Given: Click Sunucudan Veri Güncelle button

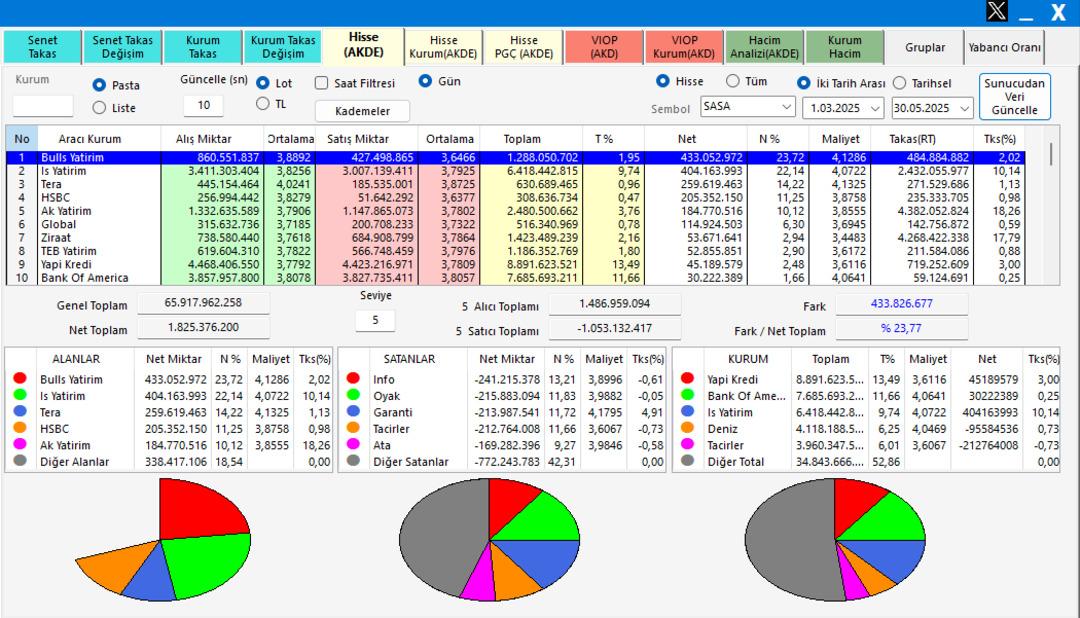Looking at the screenshot, I should 1015,96.
